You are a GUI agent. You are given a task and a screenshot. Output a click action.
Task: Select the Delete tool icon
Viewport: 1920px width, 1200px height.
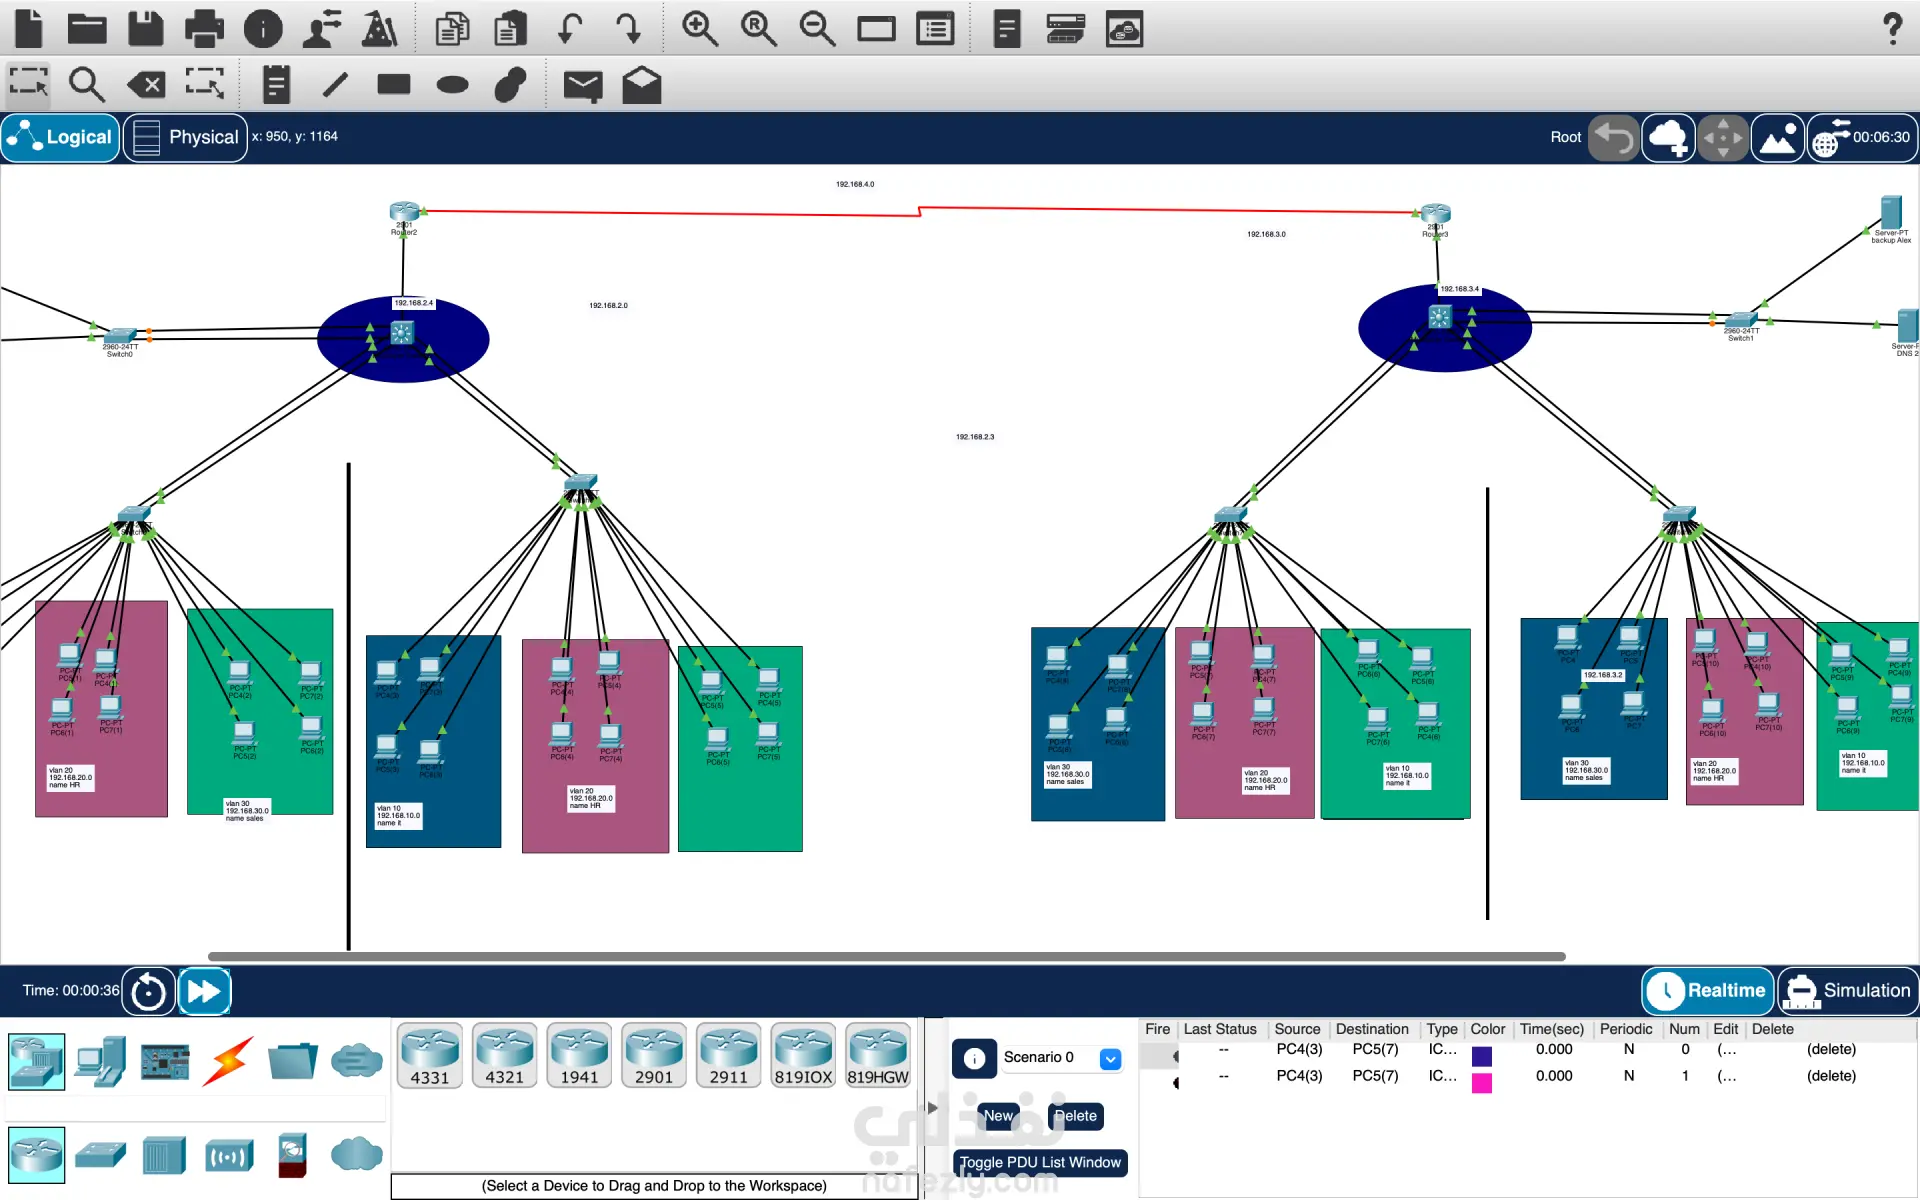pos(146,84)
